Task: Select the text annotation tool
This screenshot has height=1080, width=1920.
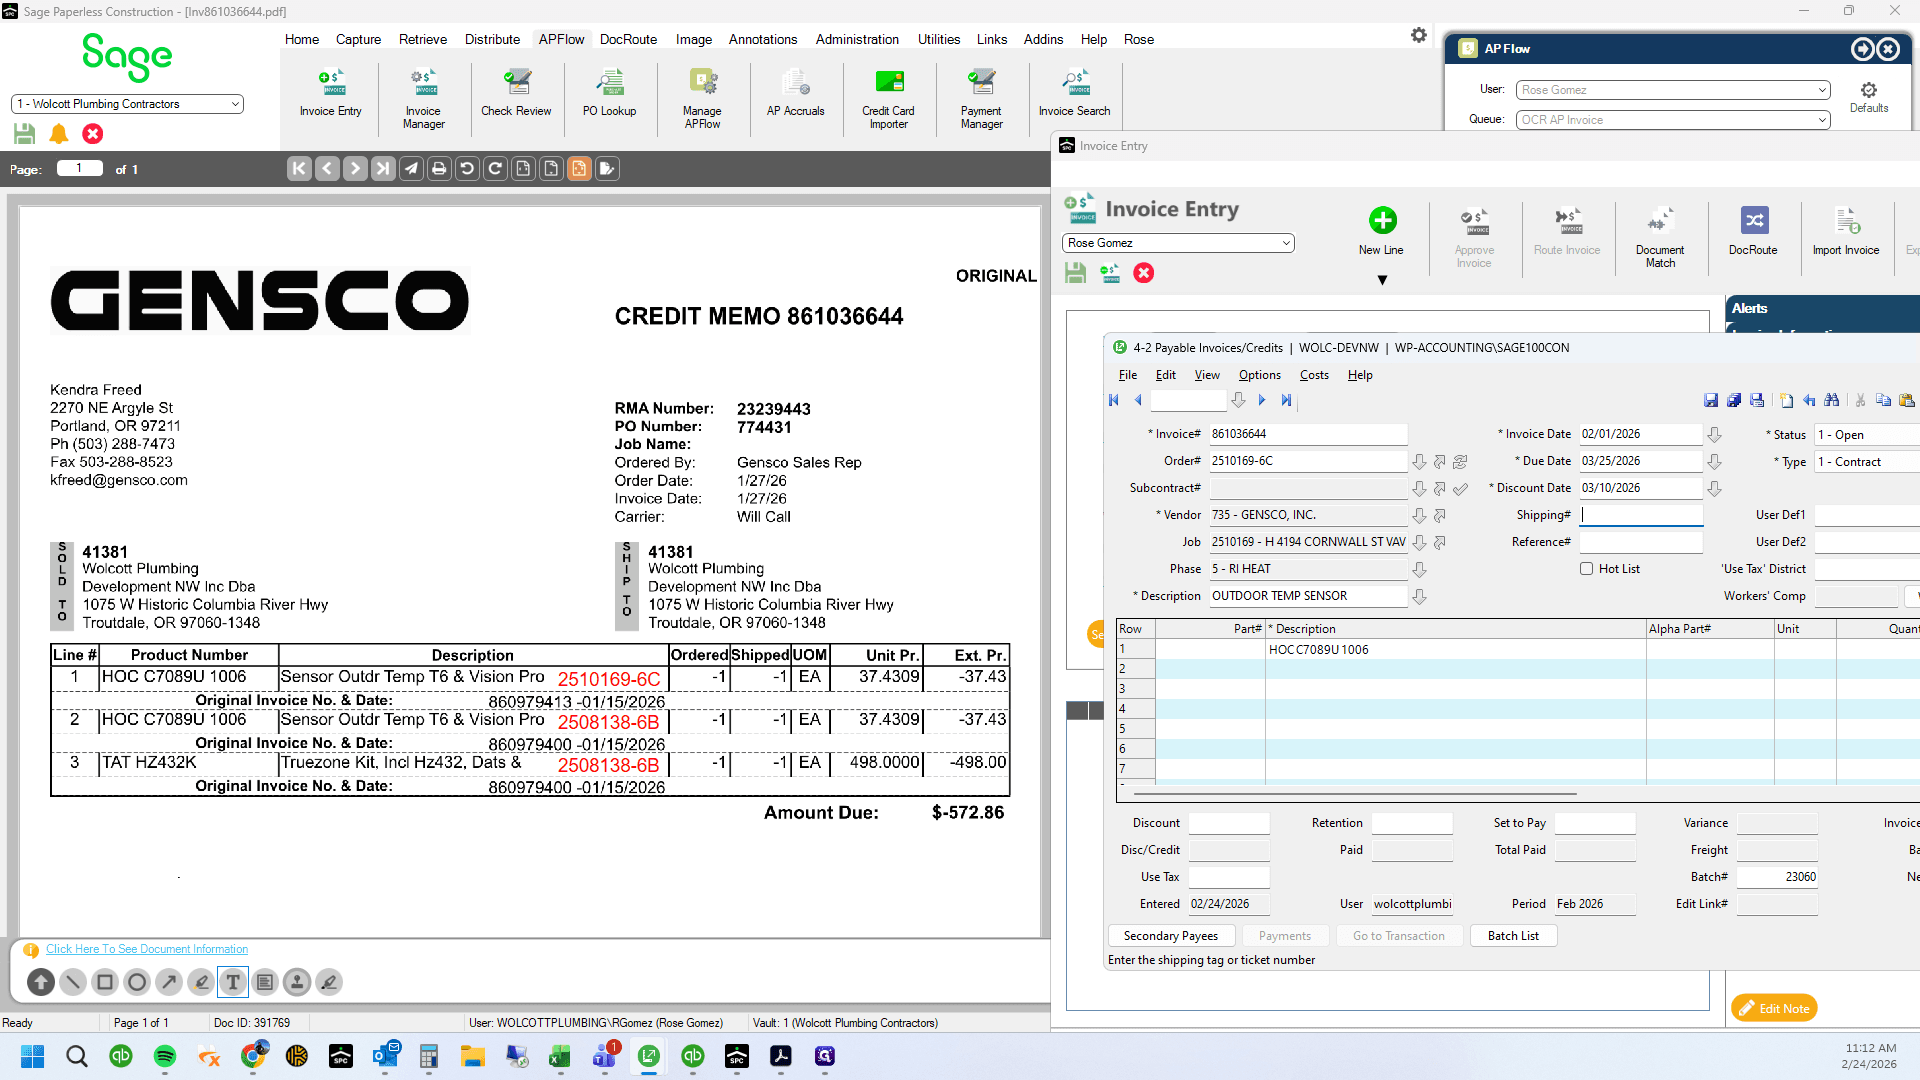Action: click(x=233, y=982)
